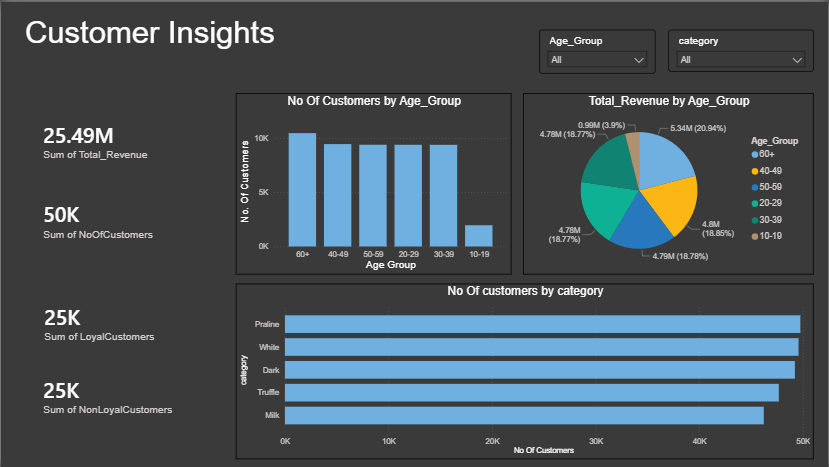Click the 4.79M (18.78%) pie label
This screenshot has width=829, height=467.
(680, 257)
